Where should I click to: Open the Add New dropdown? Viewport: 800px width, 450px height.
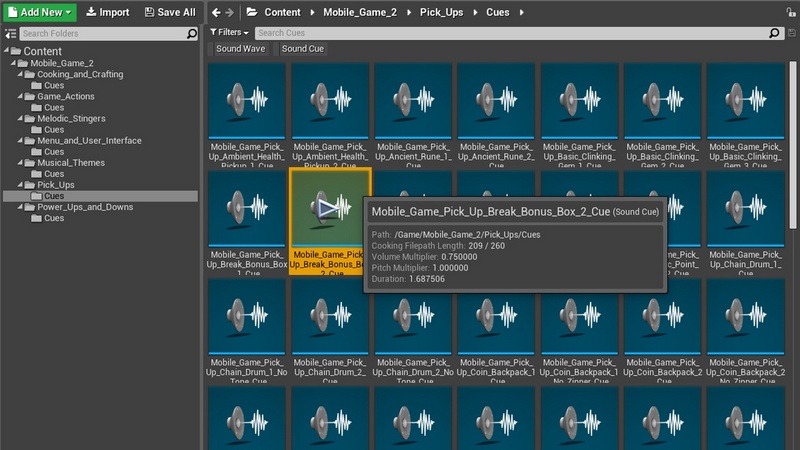point(38,12)
